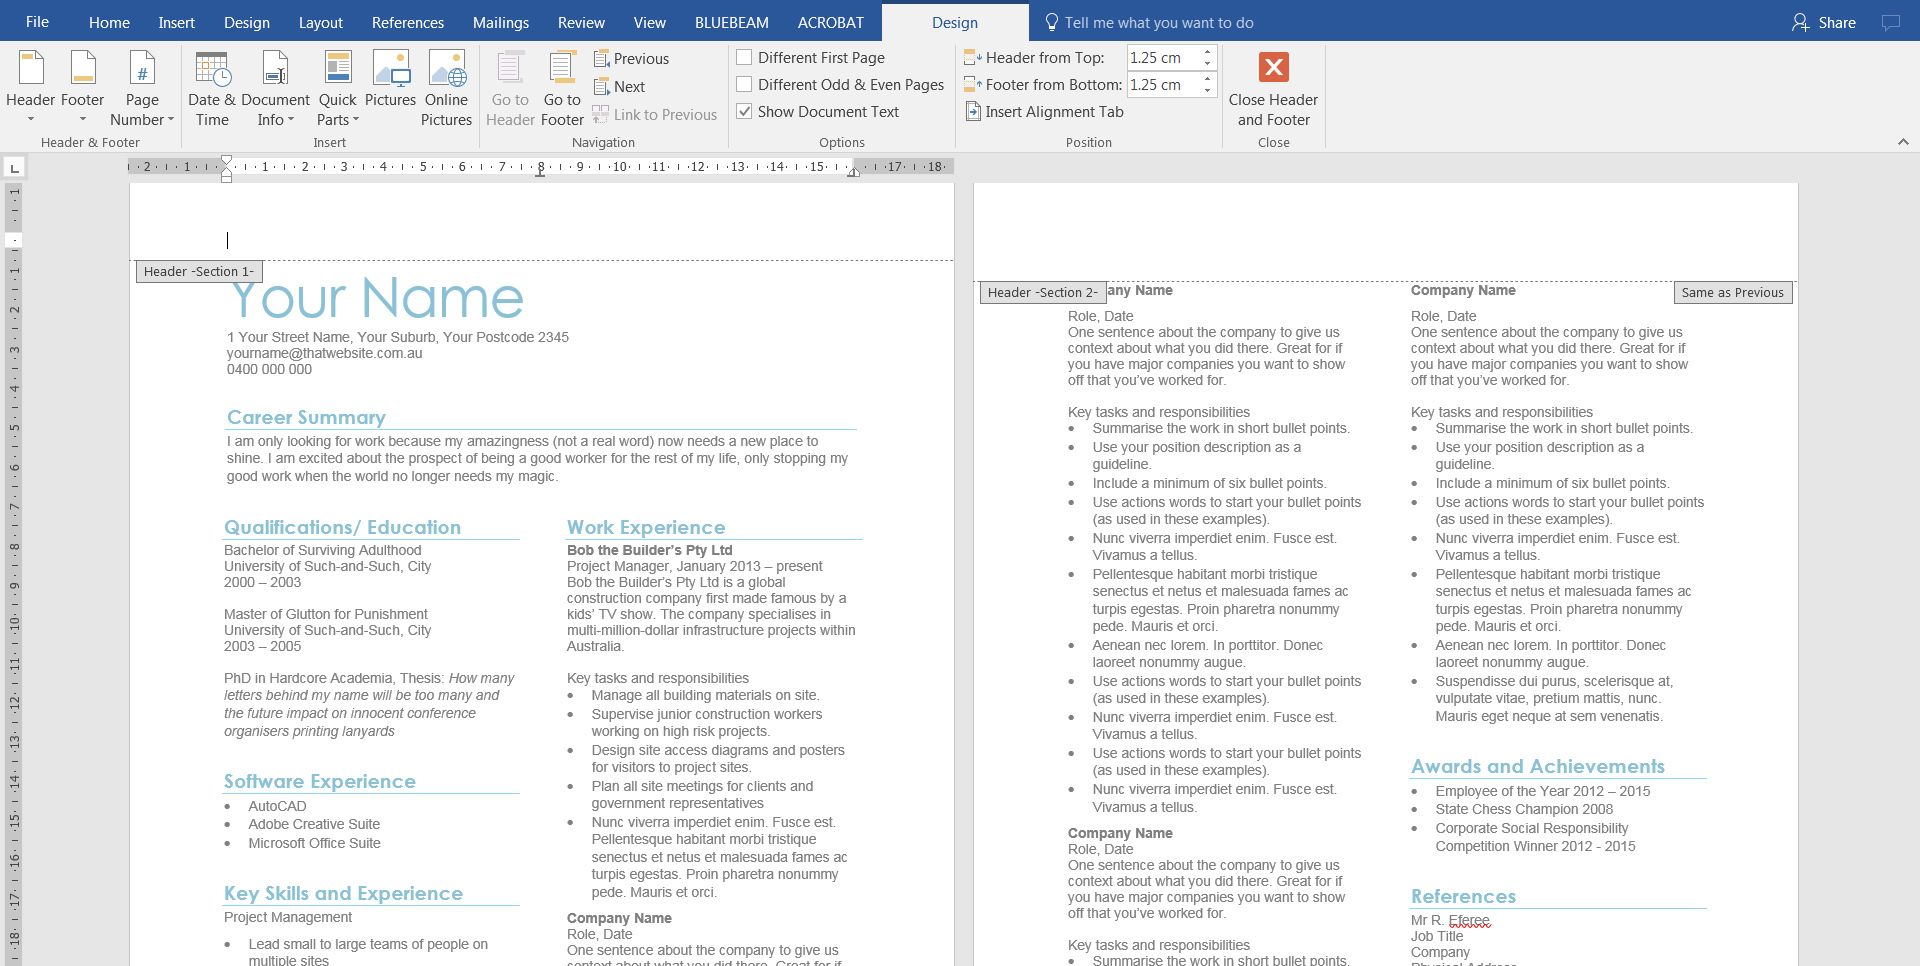
Task: Open the View tab
Action: 649,22
